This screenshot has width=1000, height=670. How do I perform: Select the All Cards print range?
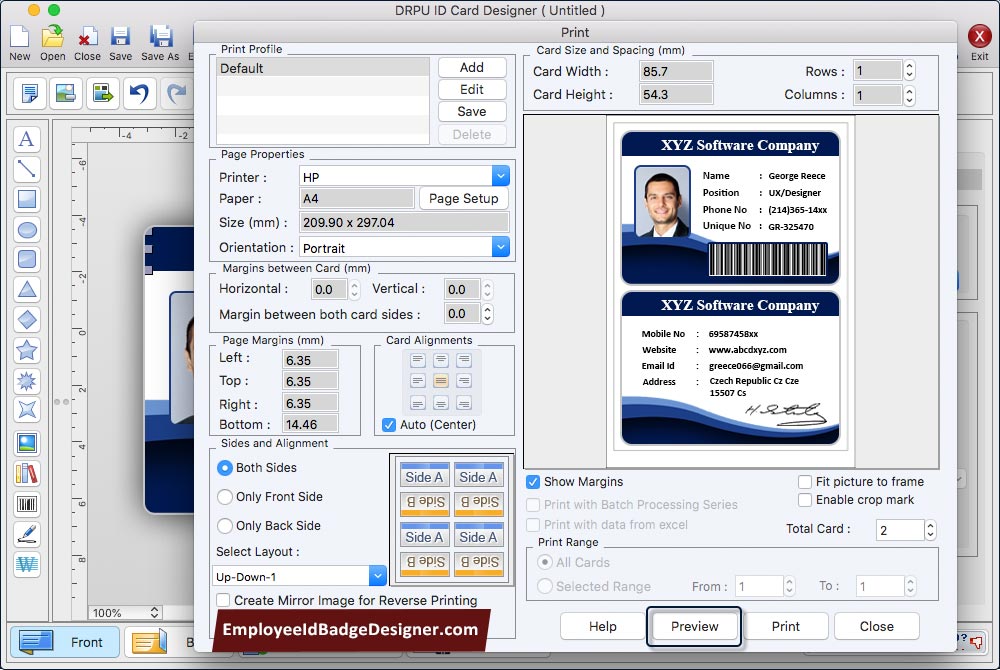pyautogui.click(x=545, y=562)
